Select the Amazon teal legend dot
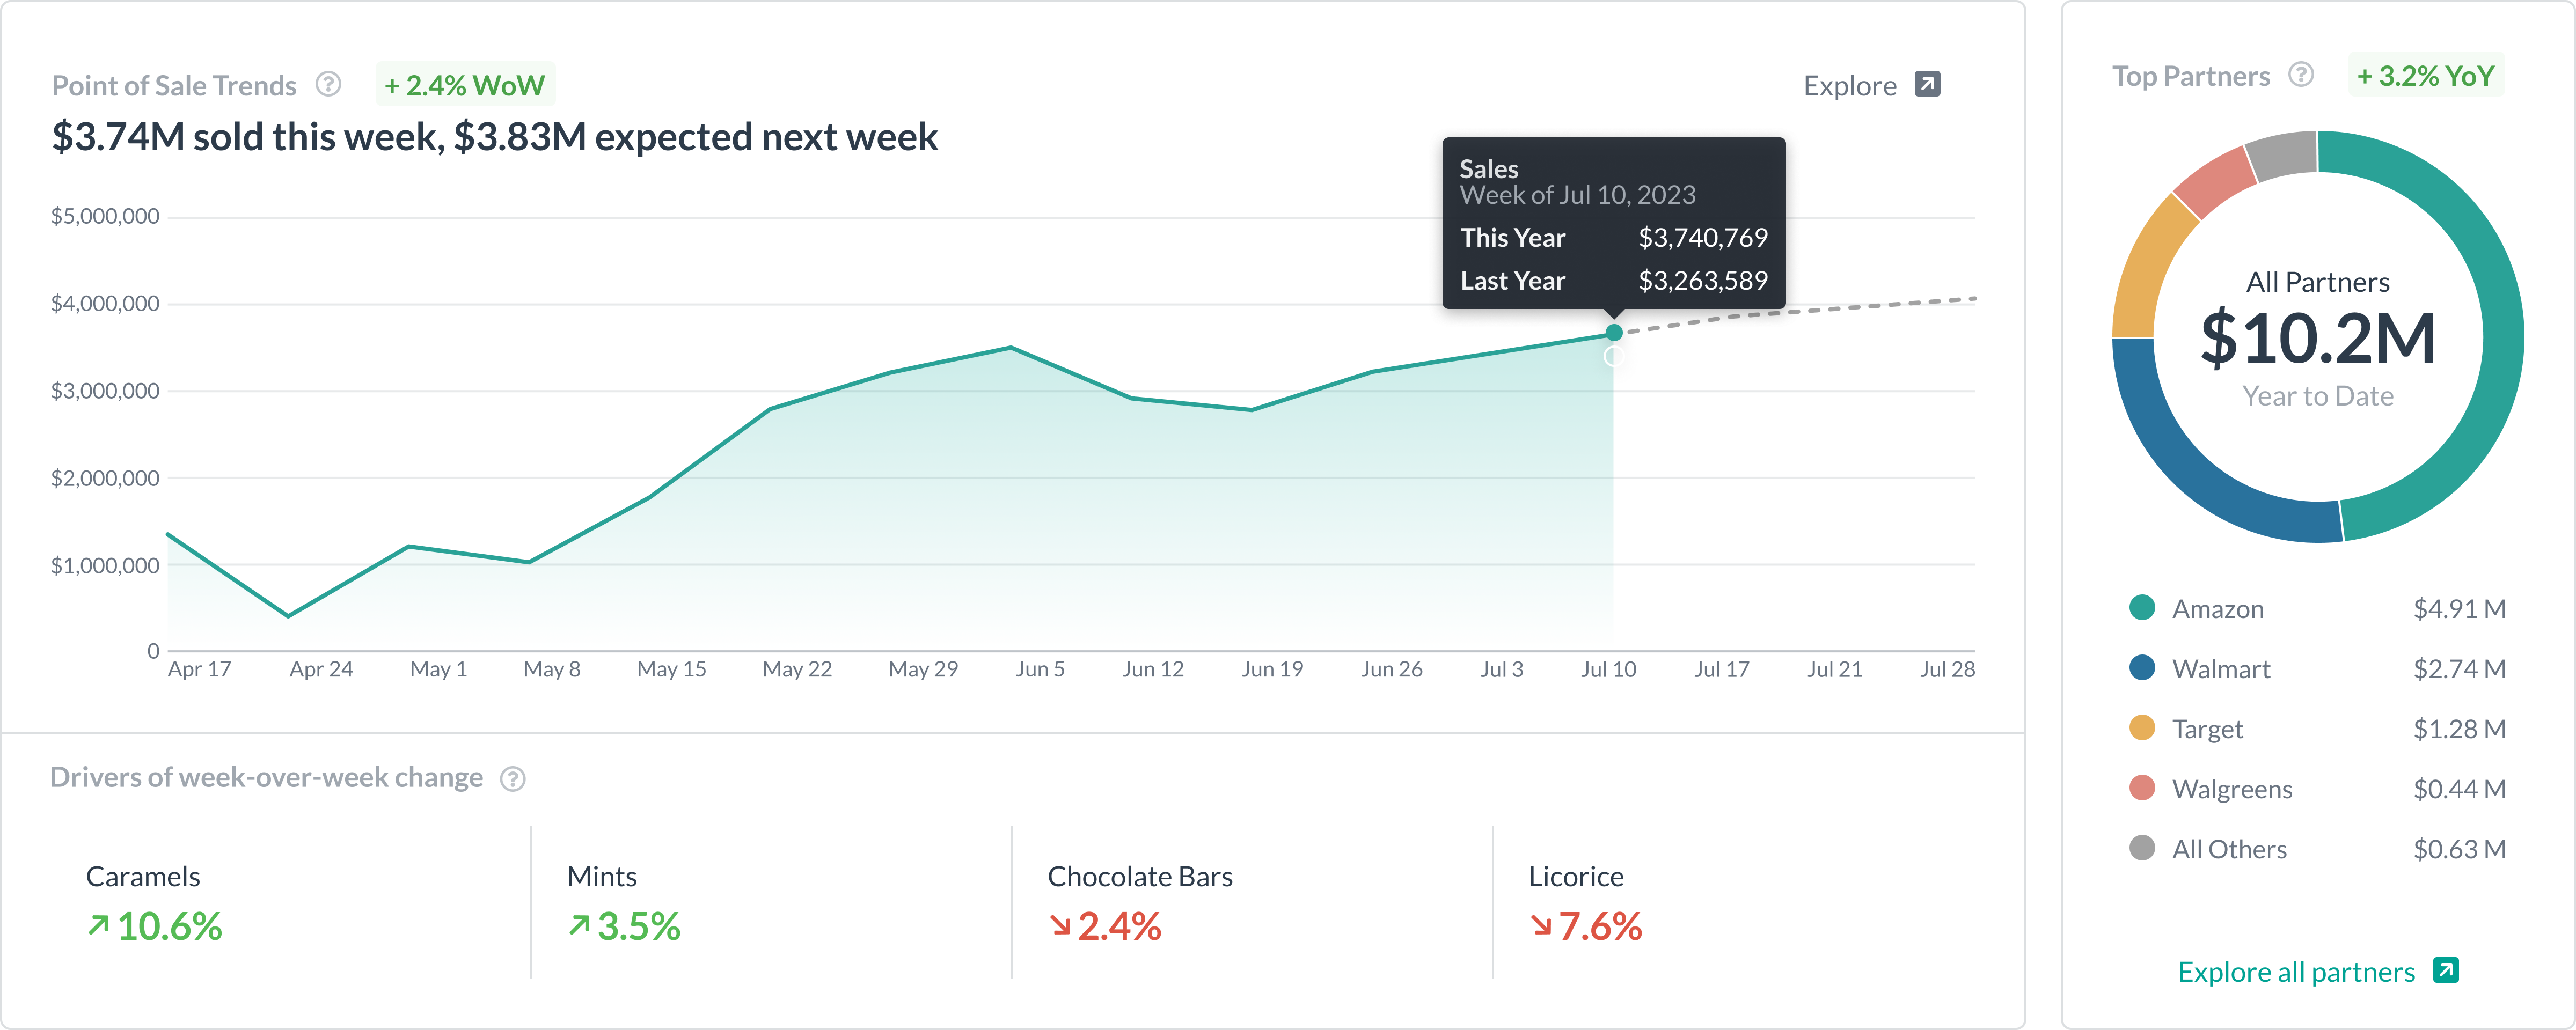Screen dimensions: 2576x1030 coord(2142,608)
